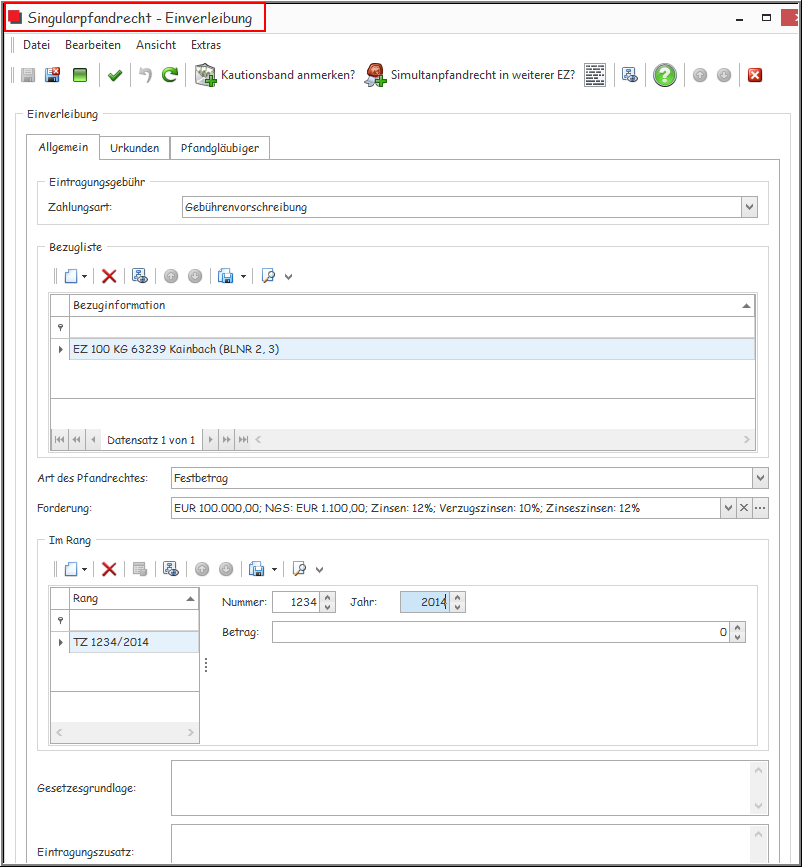Click the green refresh arrow icon
This screenshot has height=867, width=802.
click(170, 75)
